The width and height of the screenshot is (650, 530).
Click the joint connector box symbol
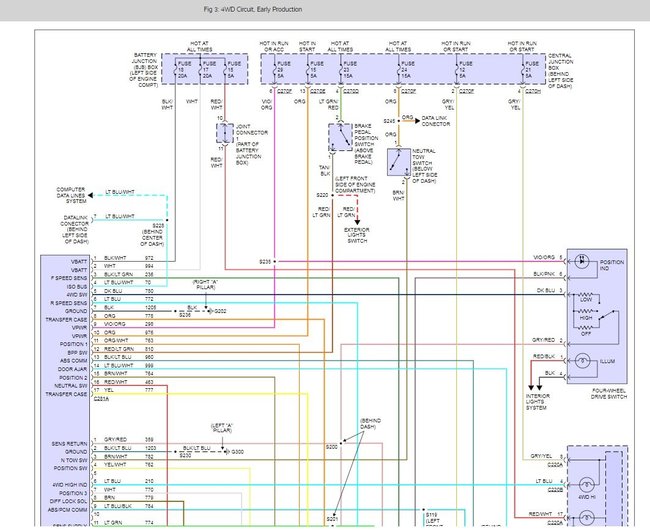226,134
